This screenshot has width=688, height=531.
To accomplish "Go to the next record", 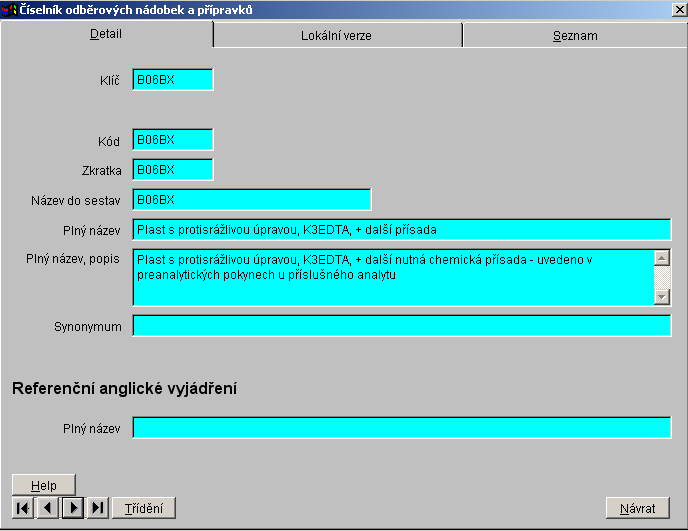I will [x=73, y=508].
